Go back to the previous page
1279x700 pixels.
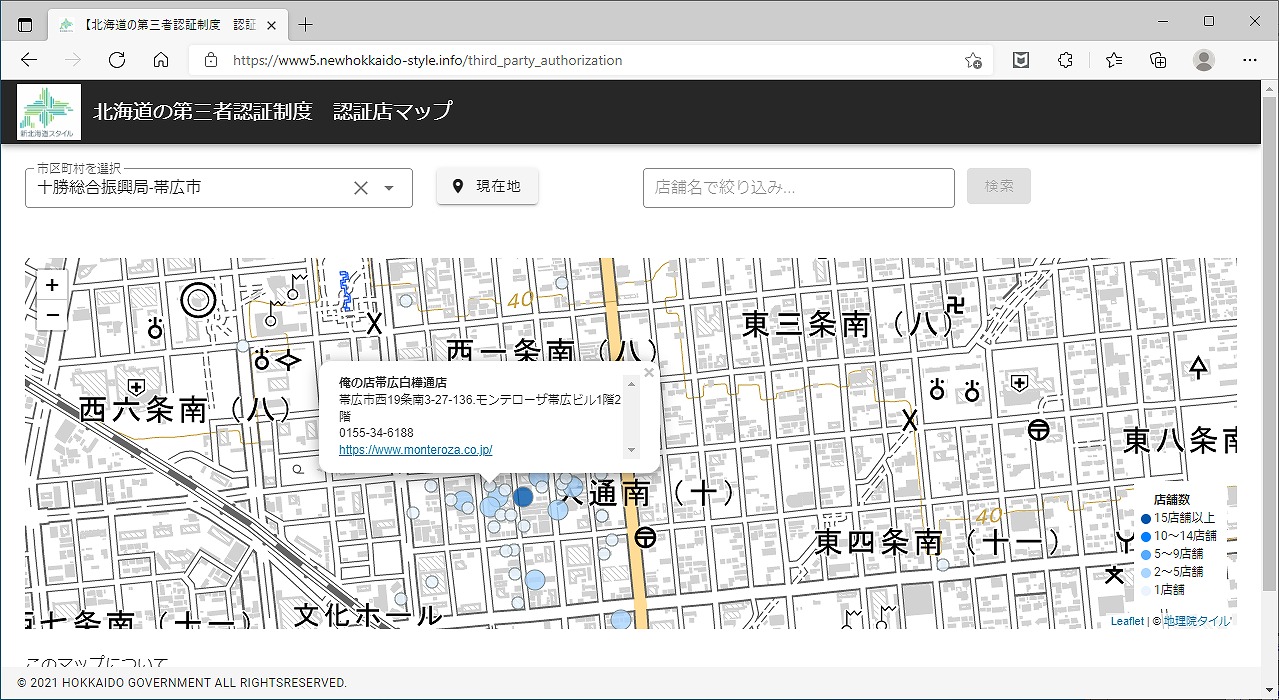[x=29, y=60]
